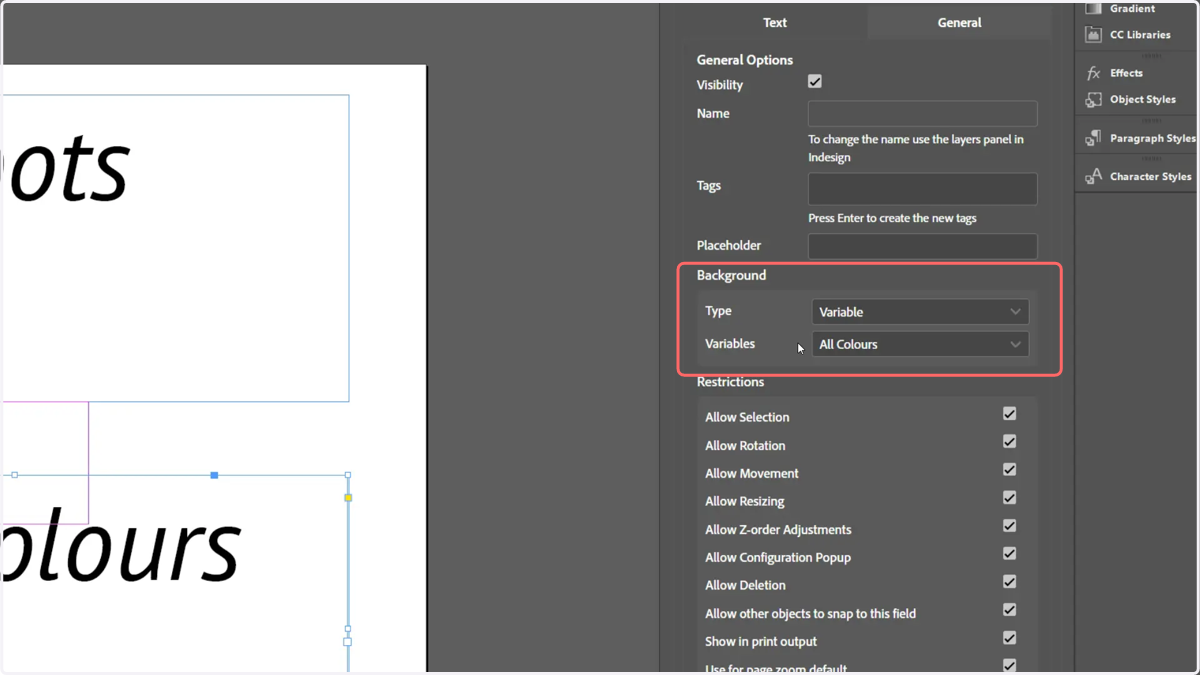Image resolution: width=1200 pixels, height=675 pixels.
Task: Click the 'General Options' heading
Action: (x=745, y=60)
